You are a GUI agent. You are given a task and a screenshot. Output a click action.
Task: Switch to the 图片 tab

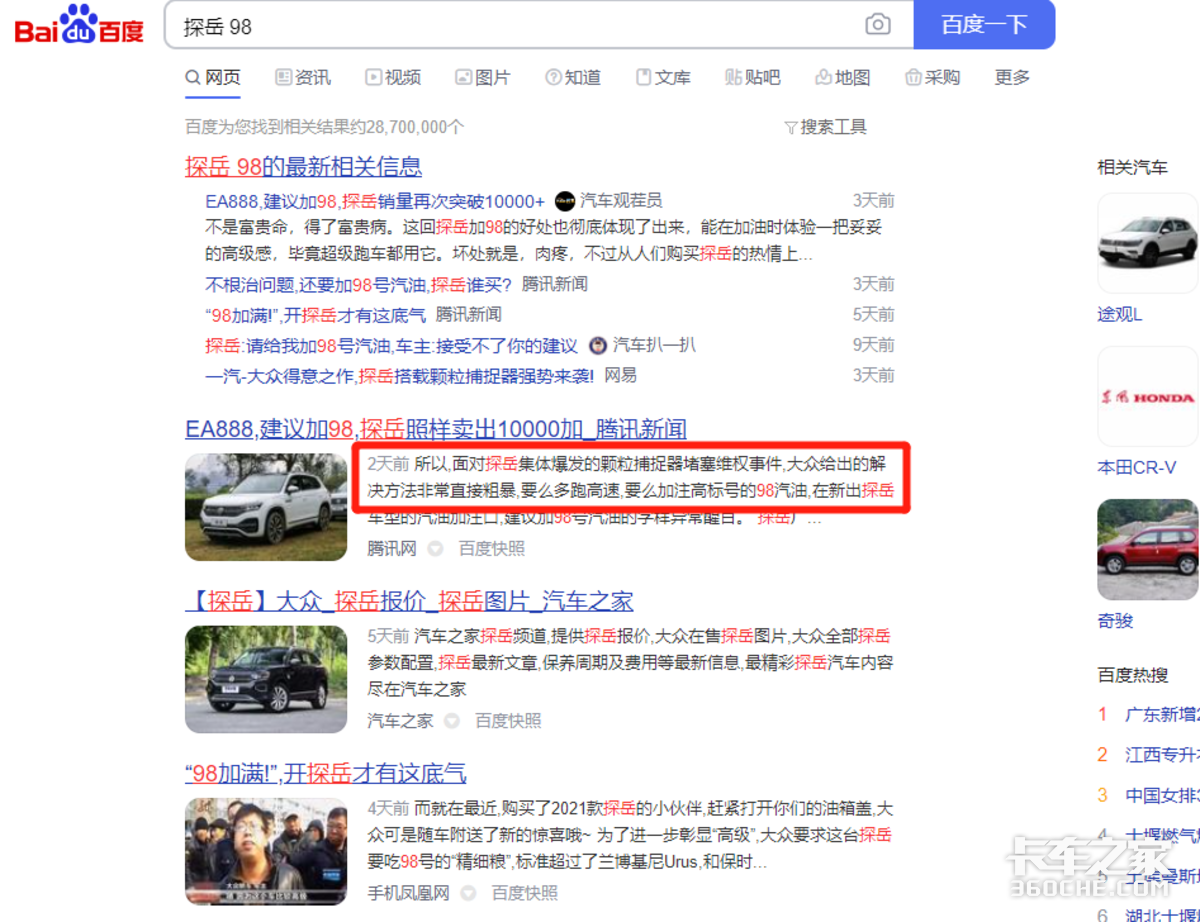click(483, 76)
